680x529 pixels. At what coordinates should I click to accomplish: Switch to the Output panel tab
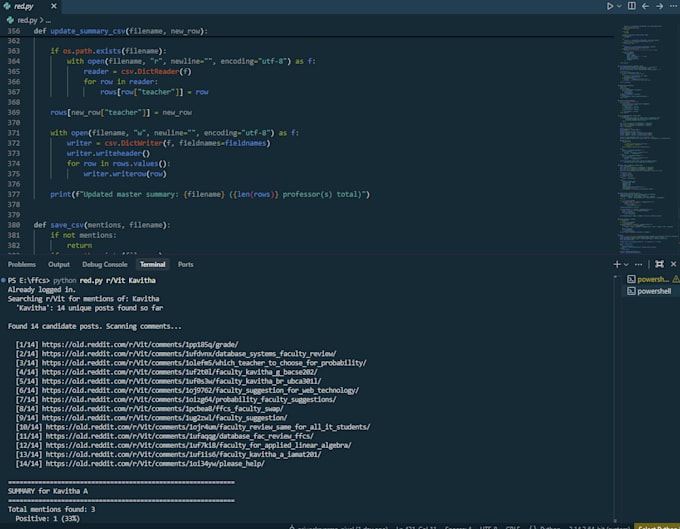59,264
